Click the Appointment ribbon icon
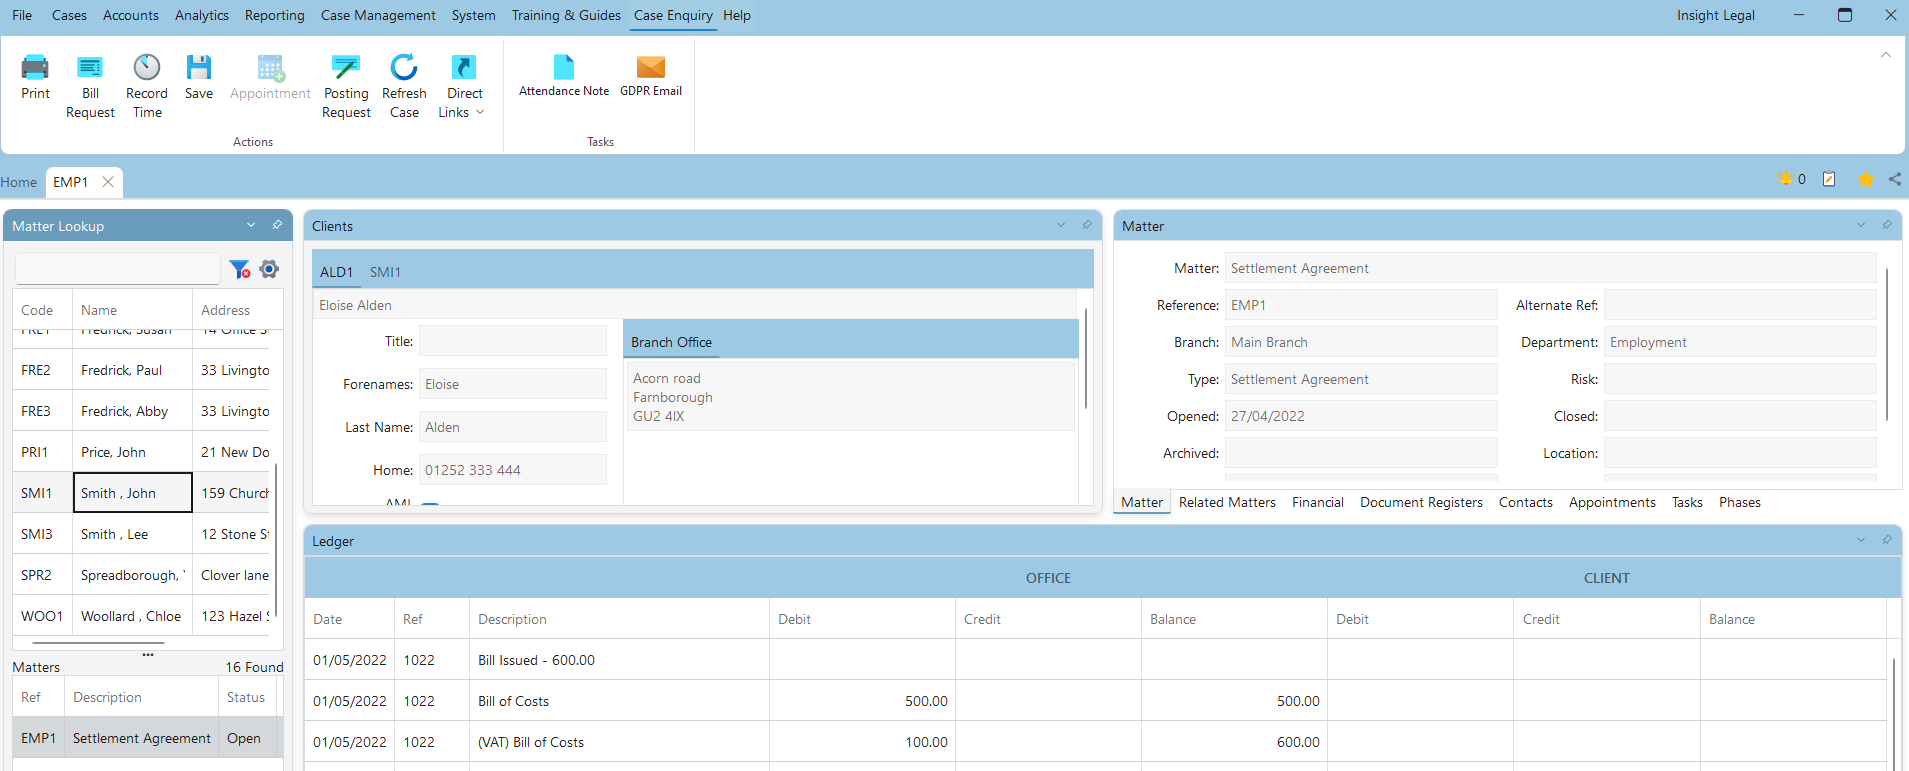Screen dimensions: 1909x771 coord(270,77)
